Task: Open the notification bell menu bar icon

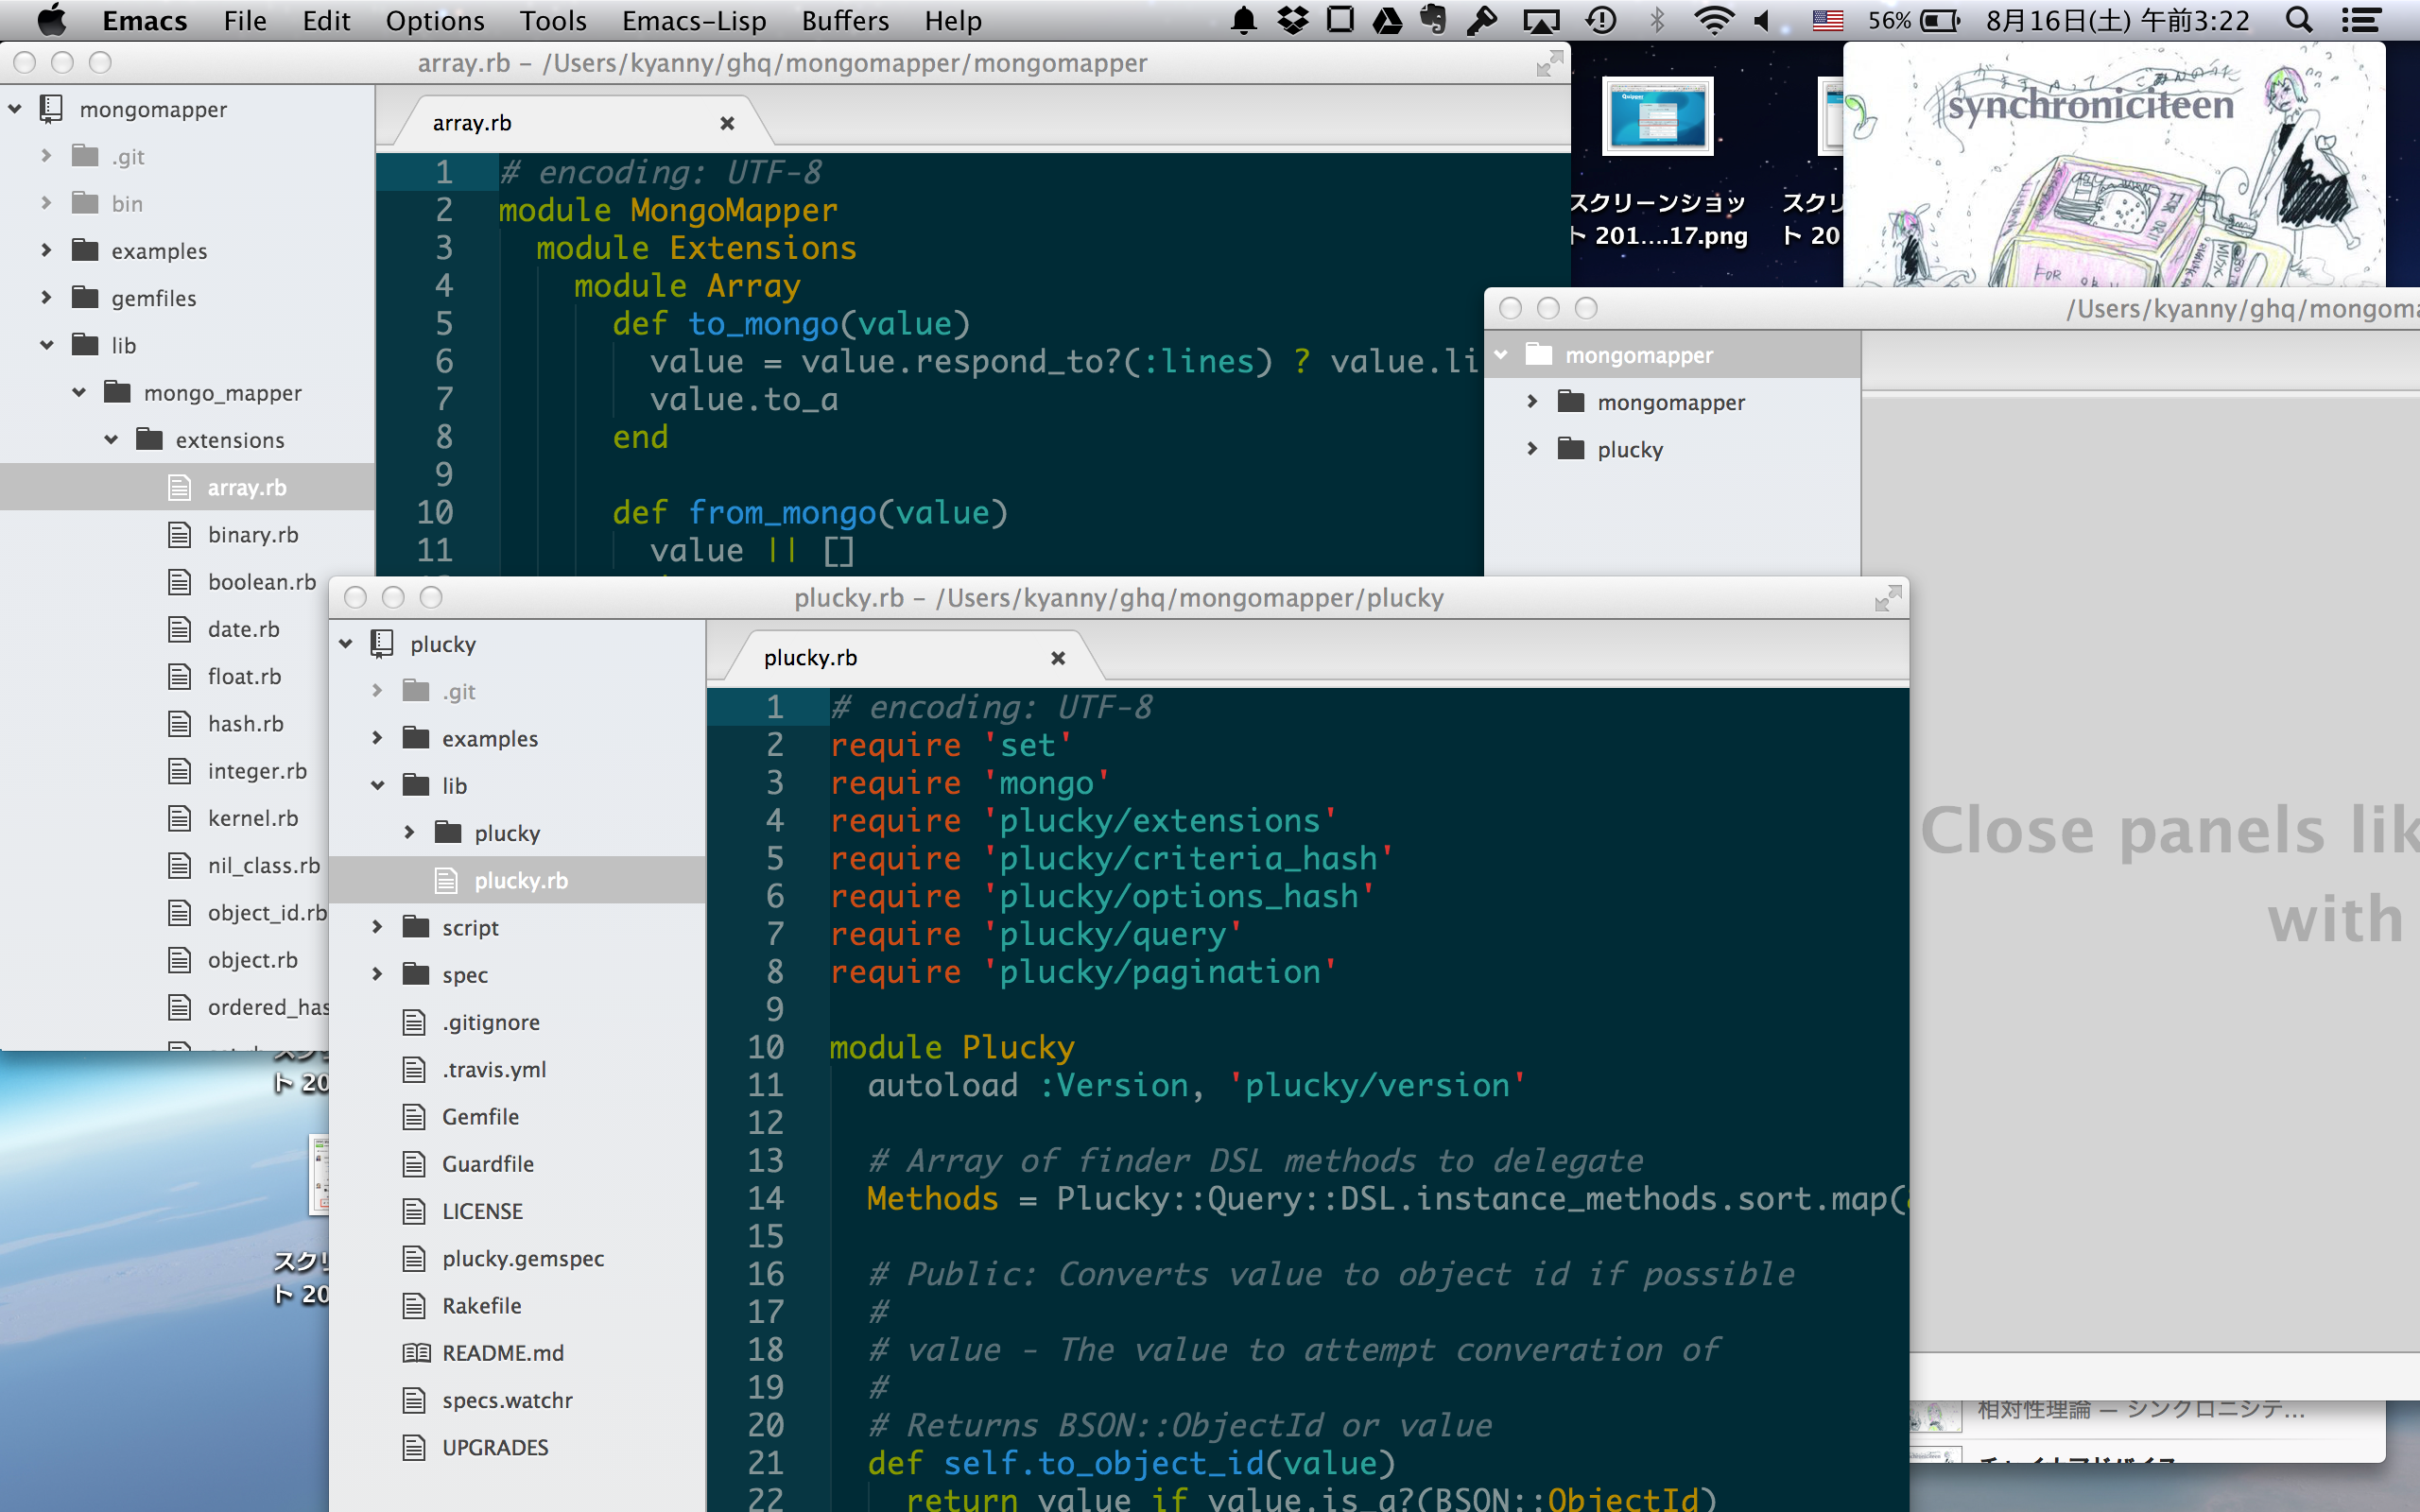Action: [x=1243, y=20]
